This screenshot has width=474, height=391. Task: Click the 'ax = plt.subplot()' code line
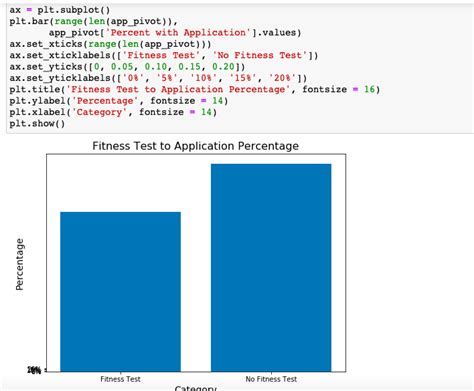pyautogui.click(x=60, y=10)
